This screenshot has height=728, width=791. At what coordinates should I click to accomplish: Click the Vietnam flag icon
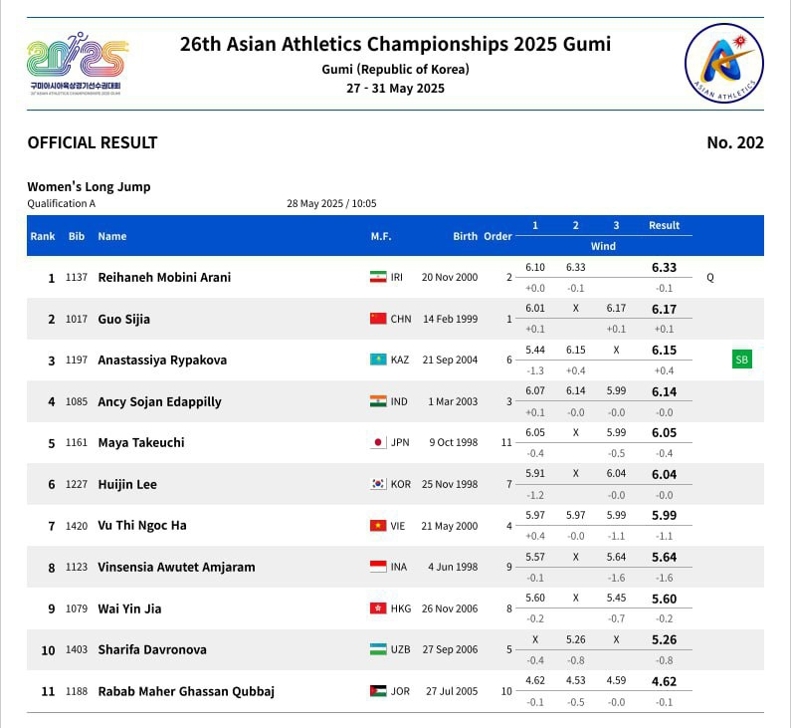378,526
